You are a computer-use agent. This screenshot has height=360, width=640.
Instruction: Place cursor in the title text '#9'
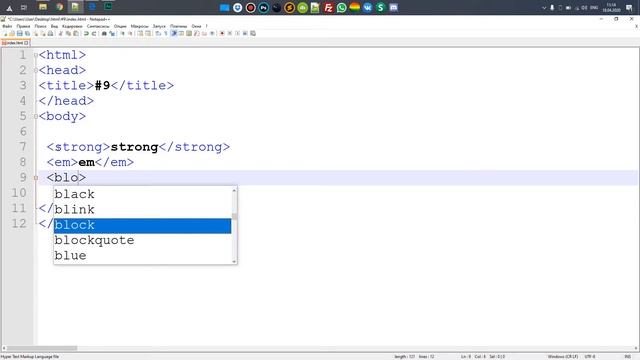[102, 86]
